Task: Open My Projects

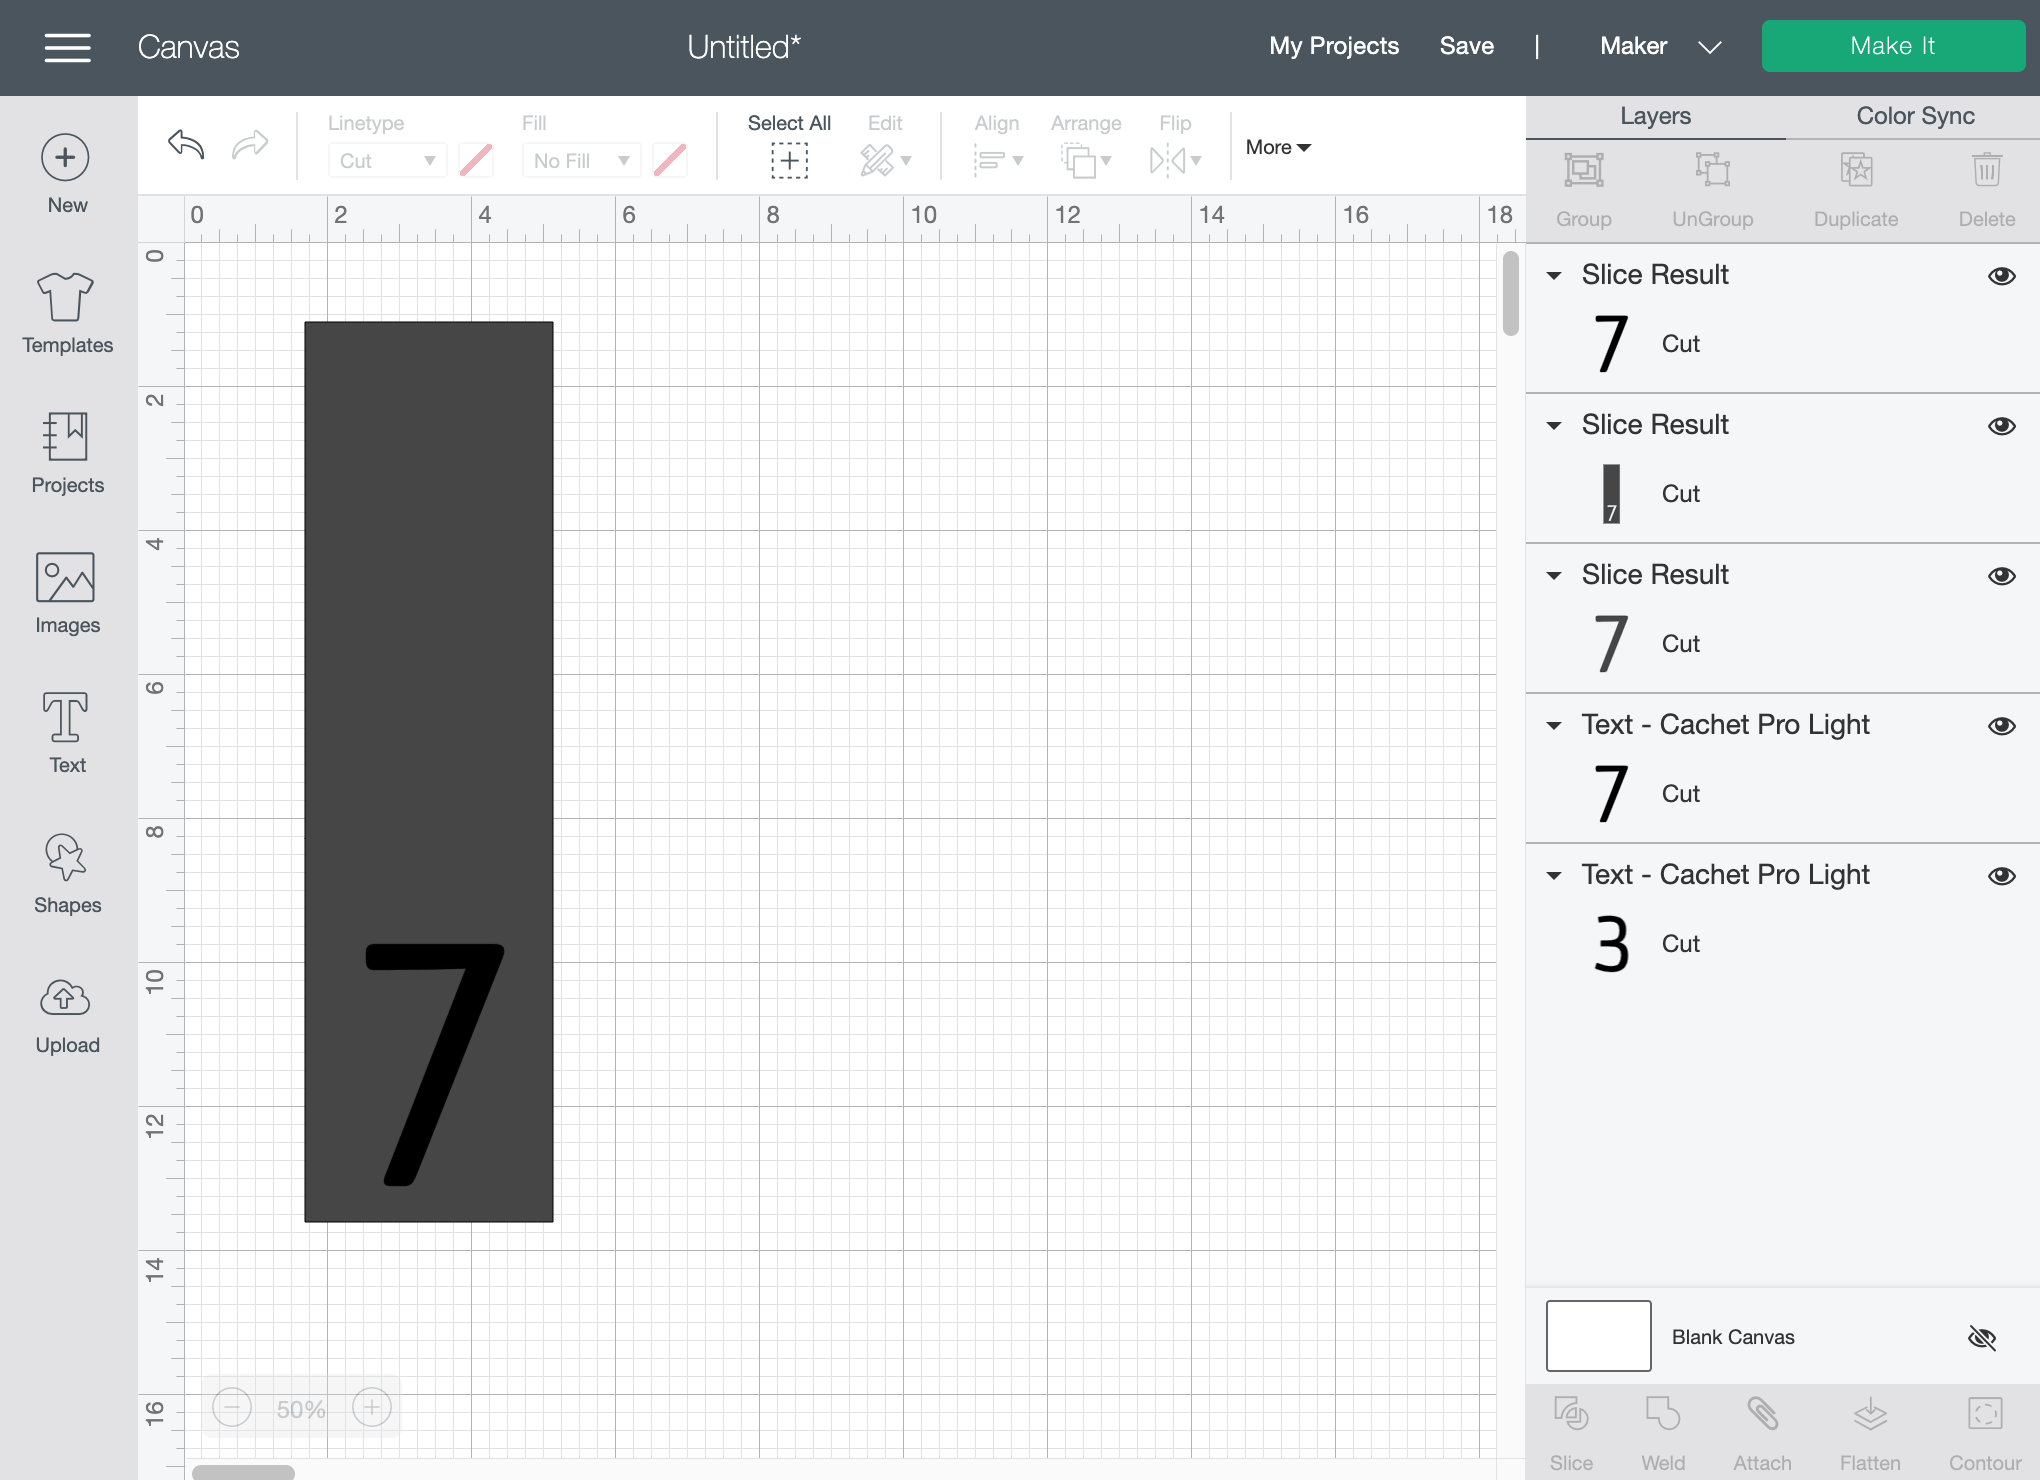Action: (1334, 46)
